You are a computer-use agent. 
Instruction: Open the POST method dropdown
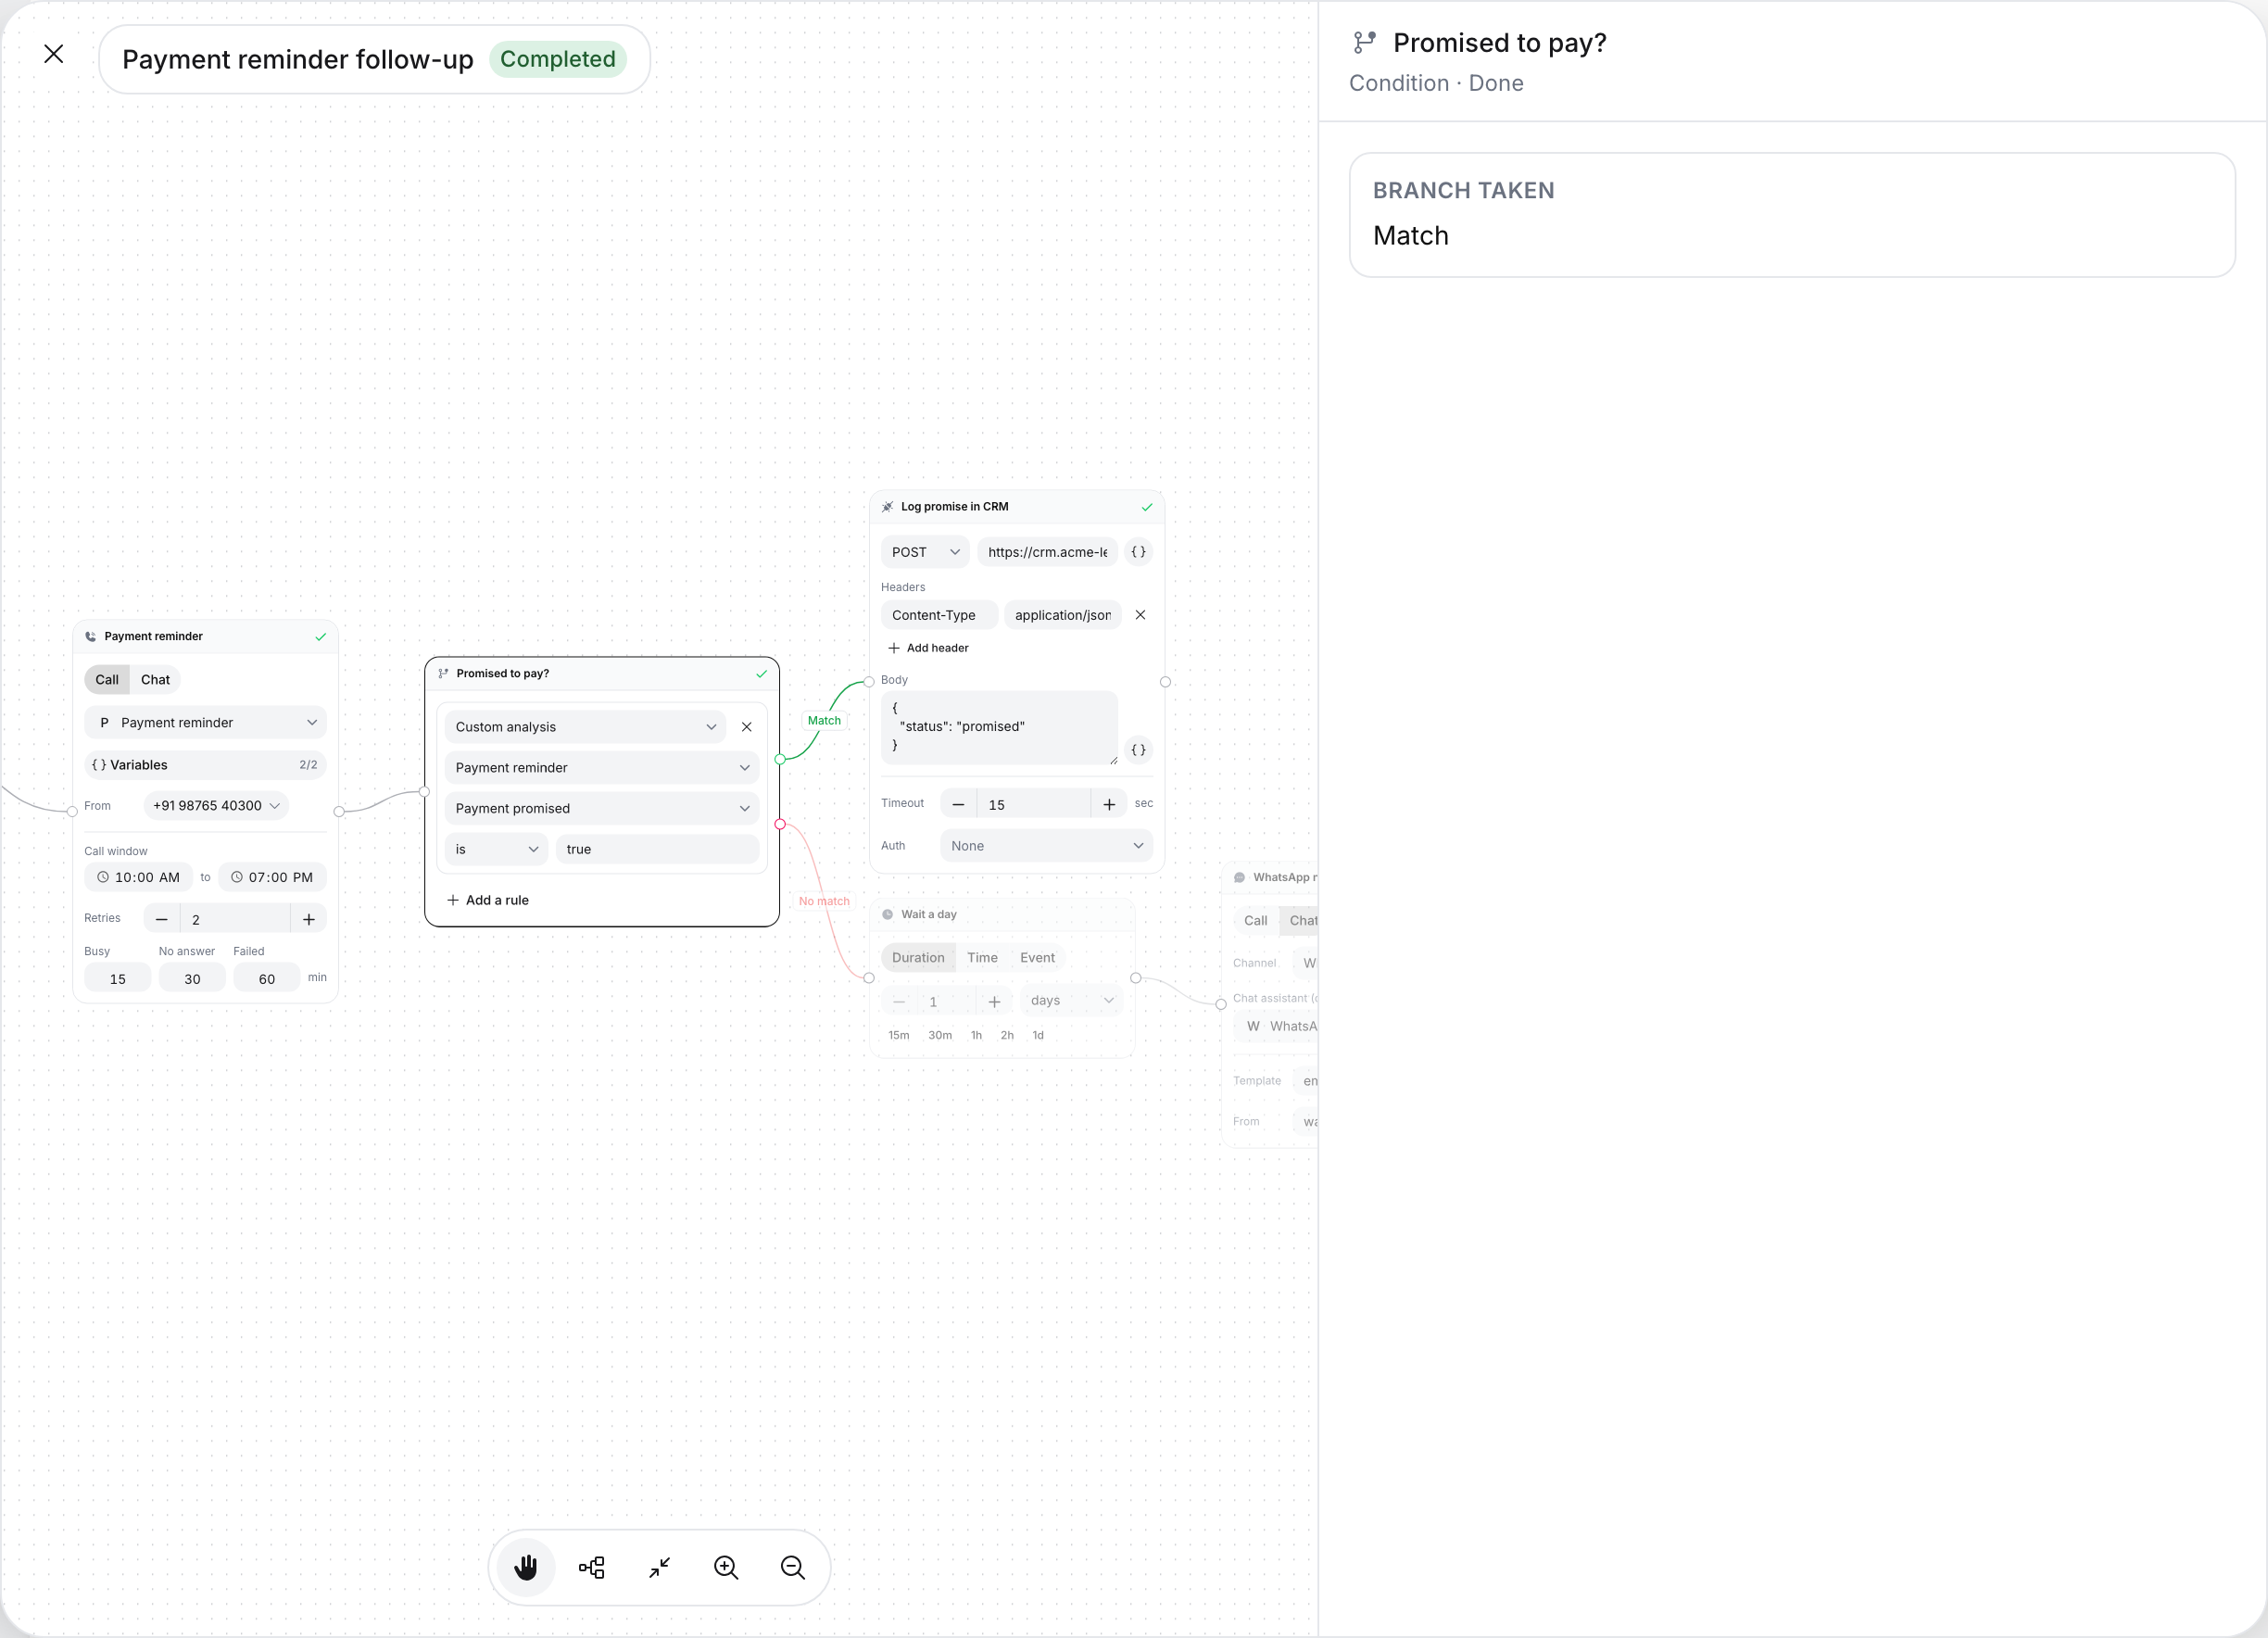click(925, 552)
